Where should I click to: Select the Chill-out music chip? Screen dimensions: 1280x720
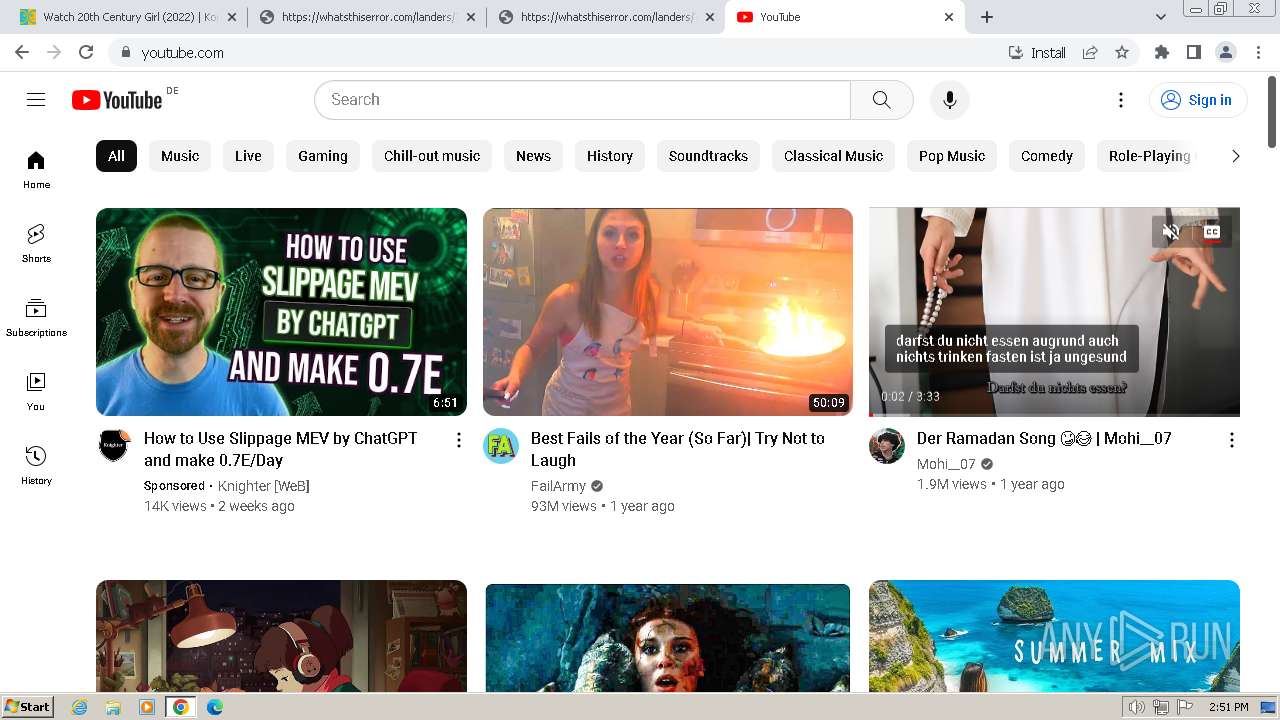tap(432, 156)
